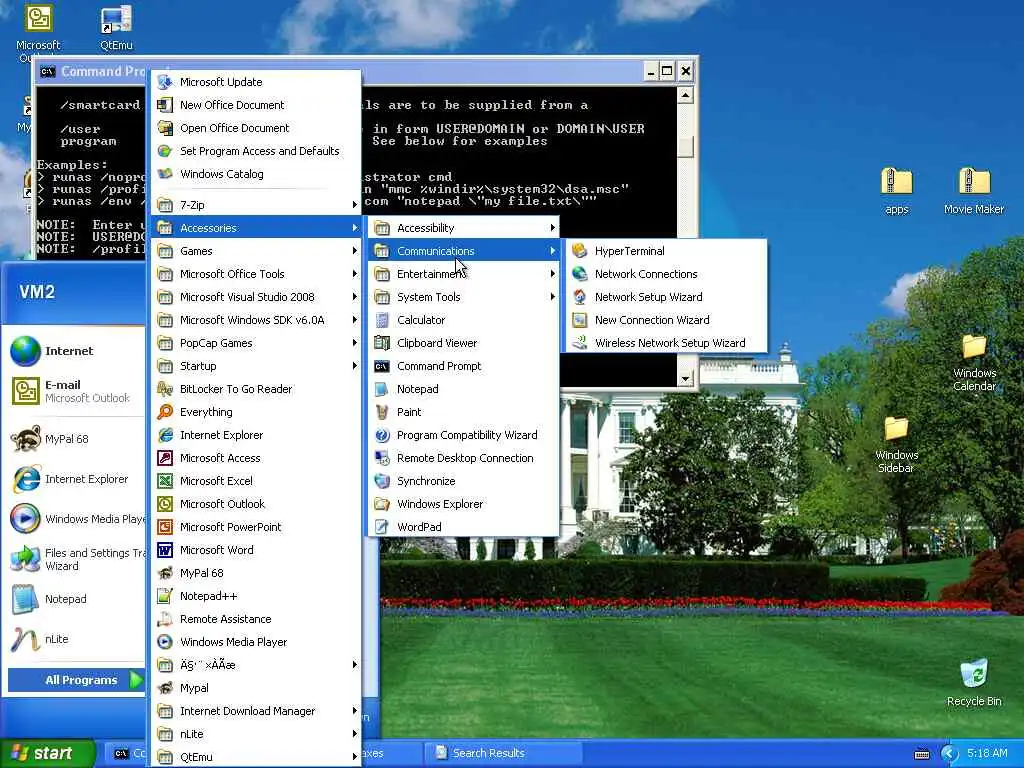Open Remote Assistance
Image resolution: width=1024 pixels, height=768 pixels.
(x=256, y=619)
